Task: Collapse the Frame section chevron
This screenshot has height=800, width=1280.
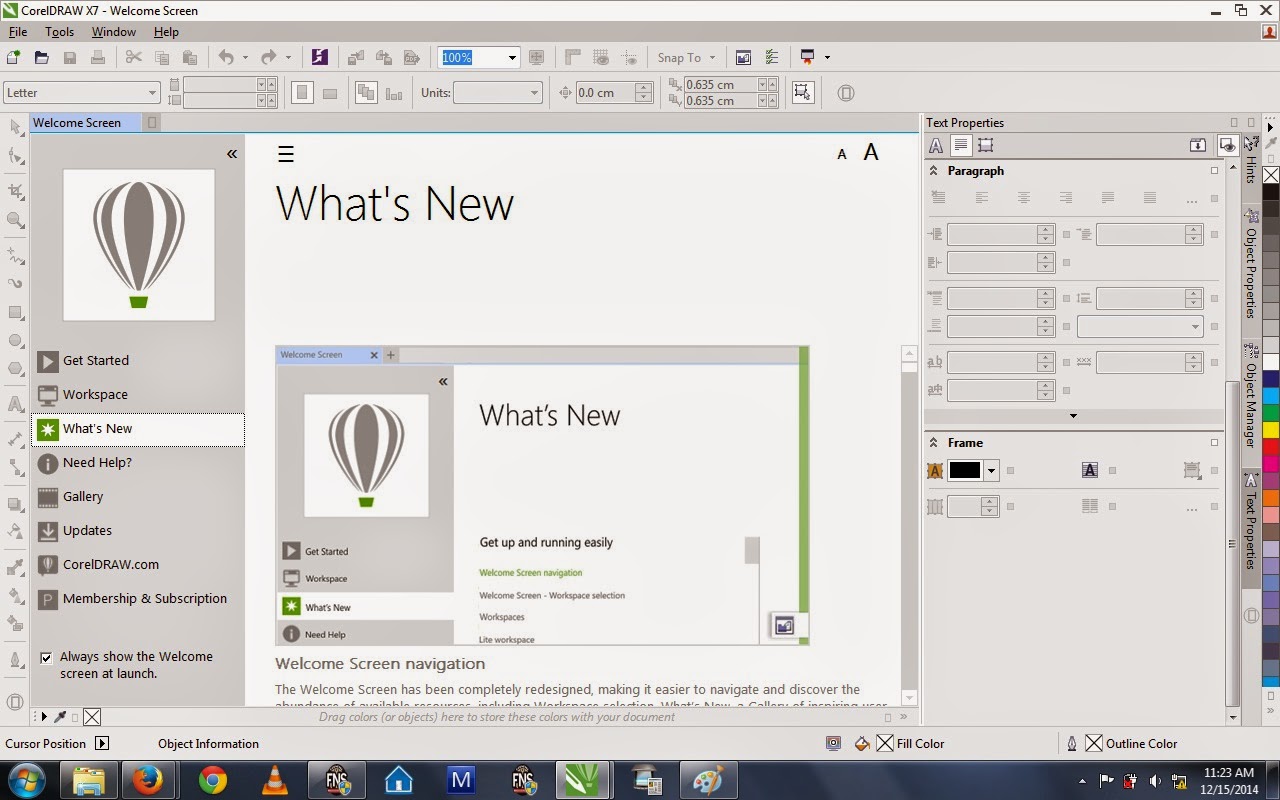Action: point(934,443)
